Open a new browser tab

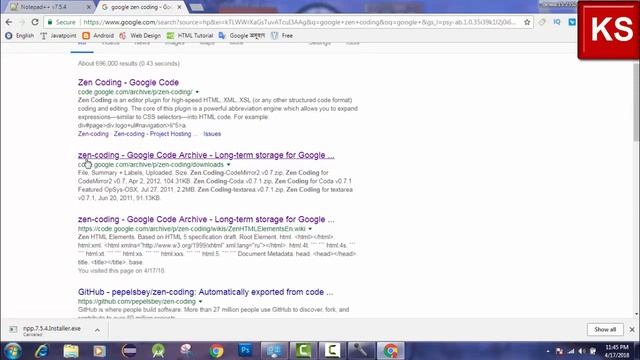197,7
